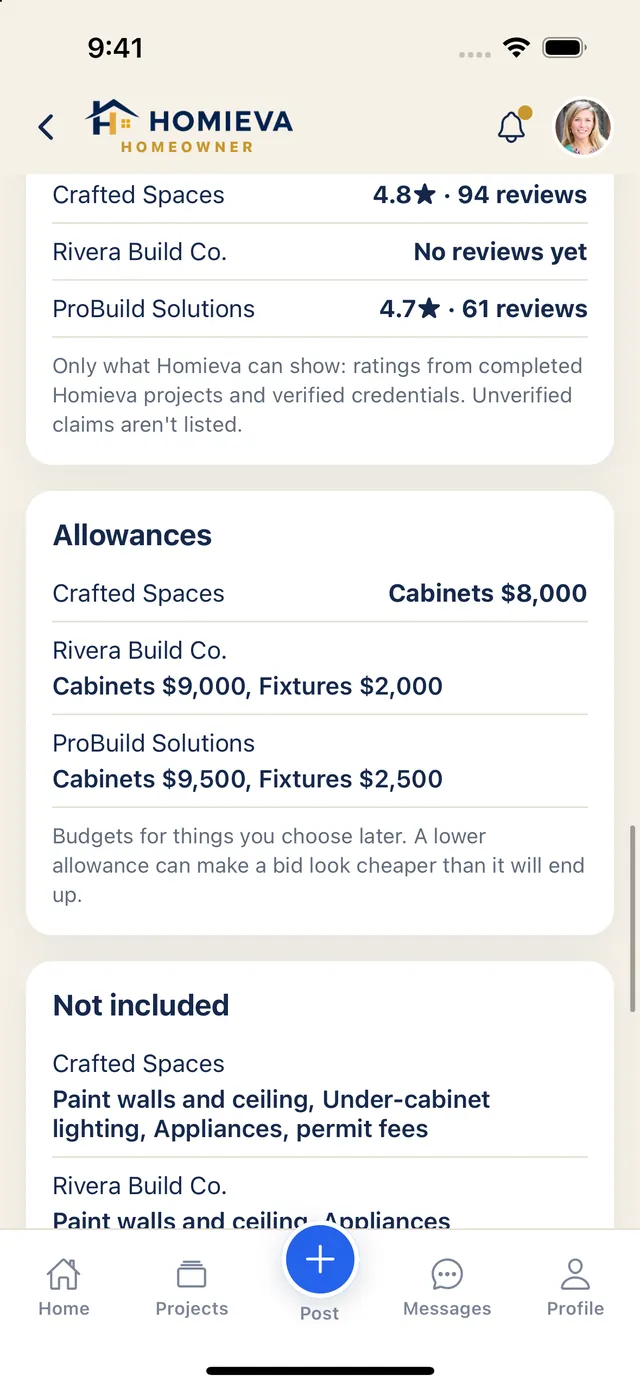Open the Projects tab
This screenshot has width=640, height=1388.
click(x=192, y=1288)
